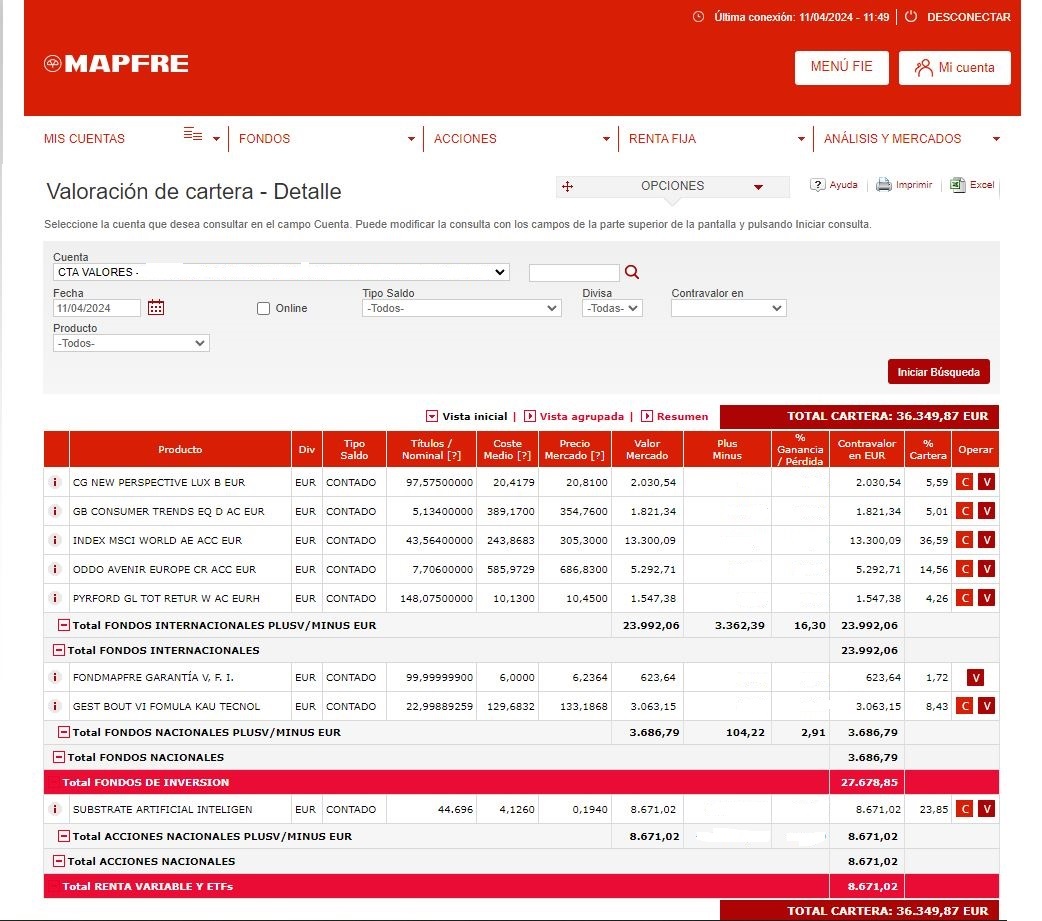This screenshot has height=921, width=1042.
Task: Open the FONDOS menu
Action: coord(326,139)
